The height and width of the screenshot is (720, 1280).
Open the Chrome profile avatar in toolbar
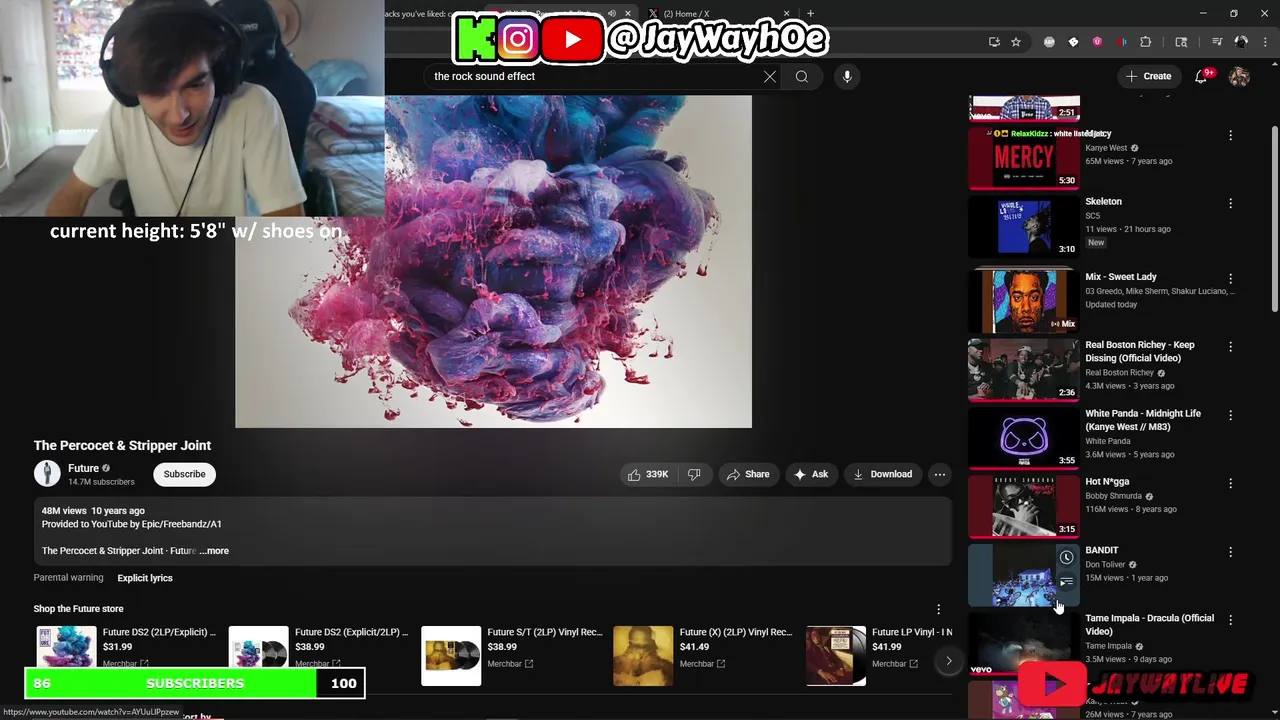[x=1241, y=42]
